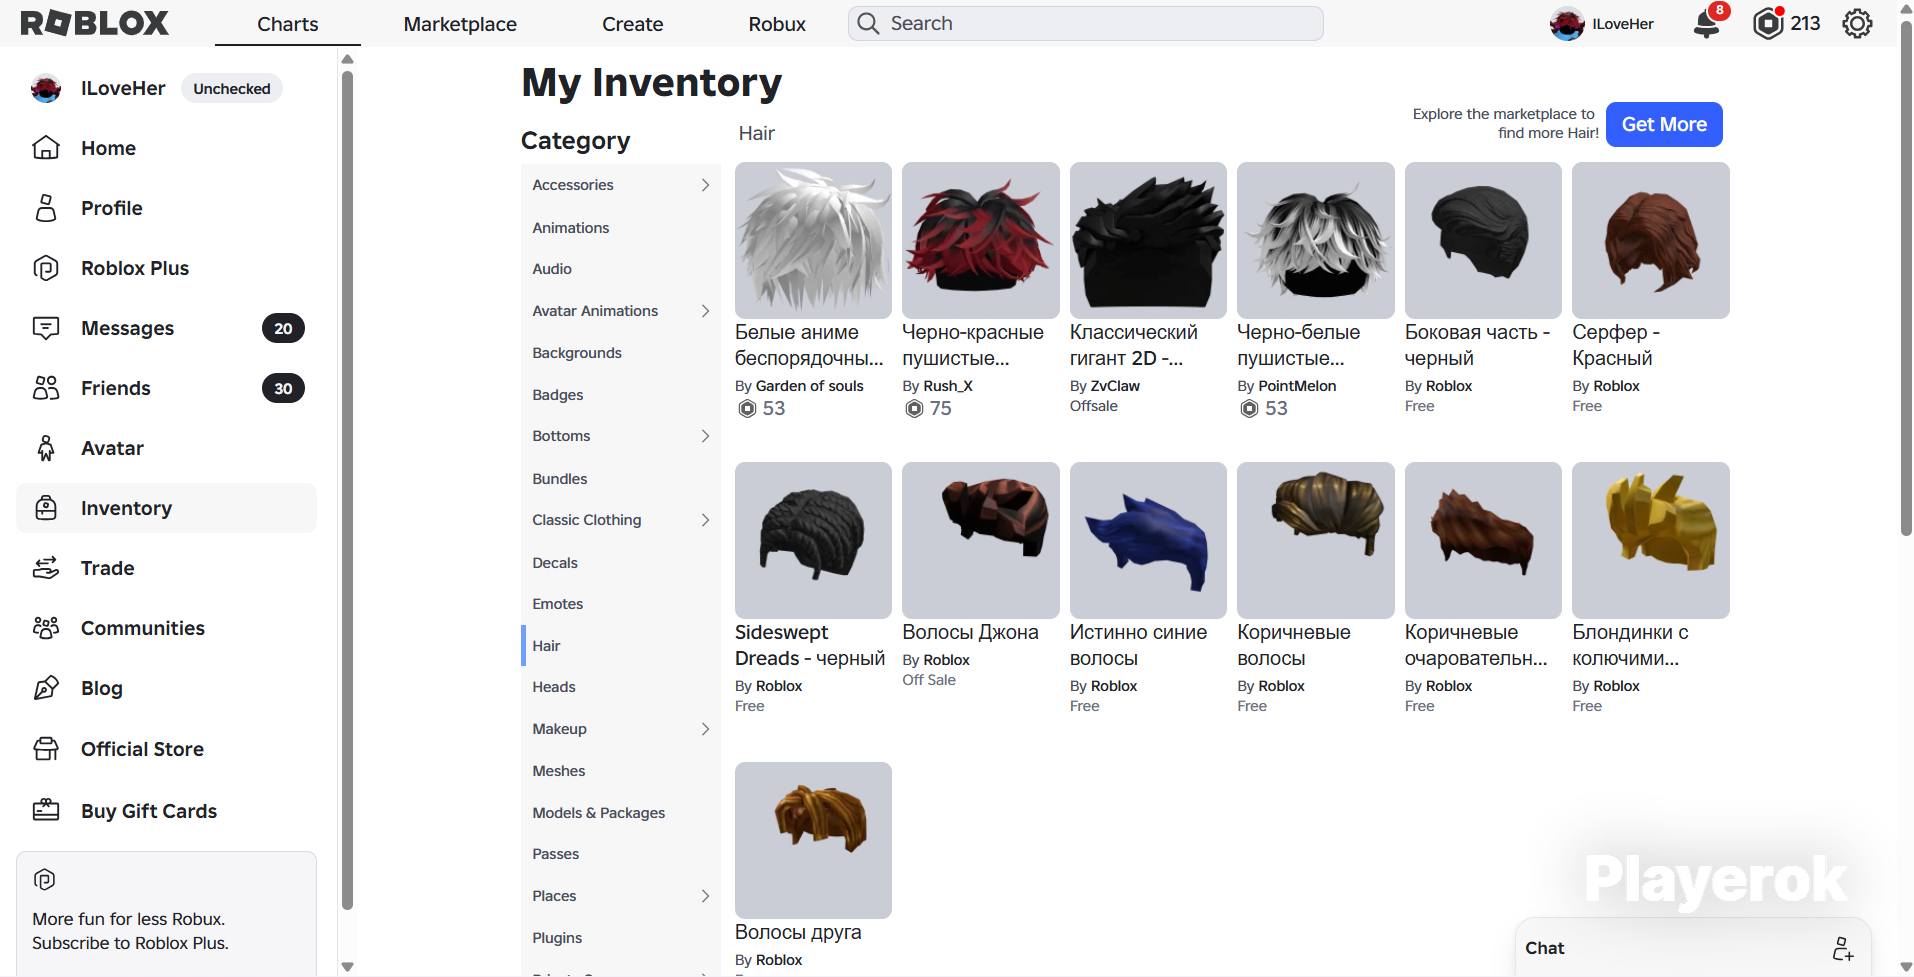Select the Audio category
Image resolution: width=1914 pixels, height=977 pixels.
(x=621, y=269)
